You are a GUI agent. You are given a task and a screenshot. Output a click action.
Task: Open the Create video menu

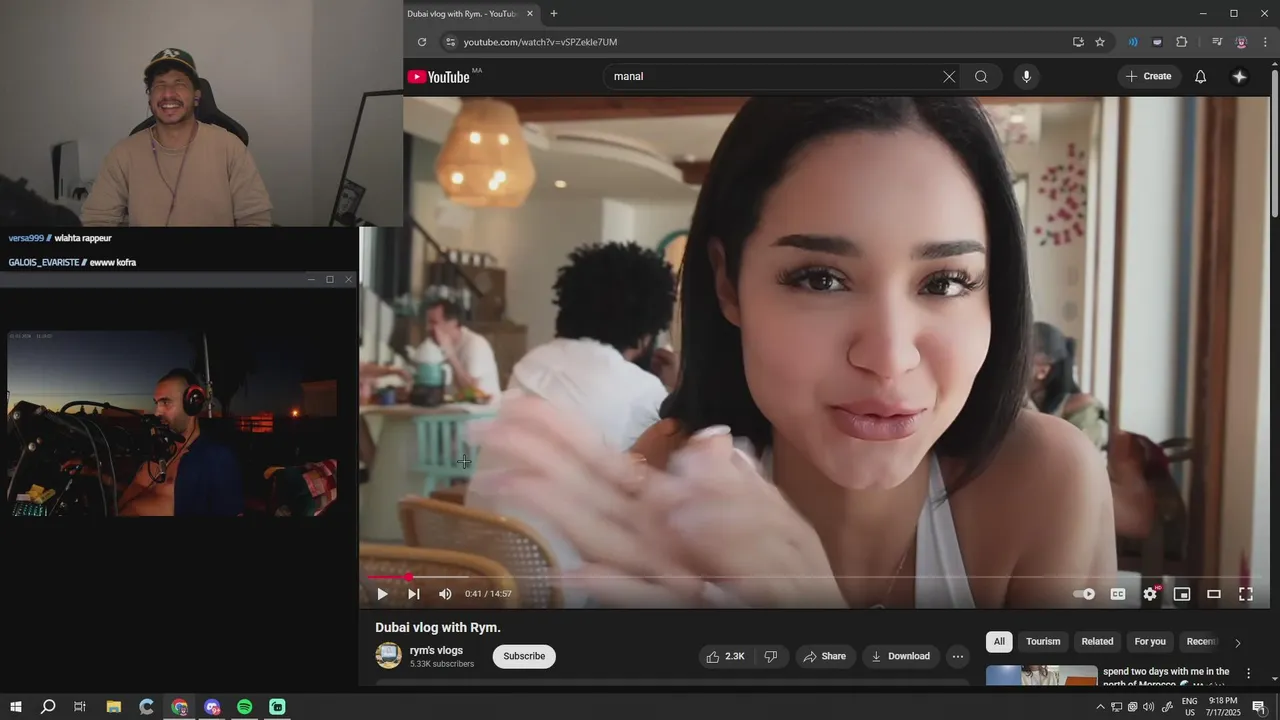point(1148,77)
